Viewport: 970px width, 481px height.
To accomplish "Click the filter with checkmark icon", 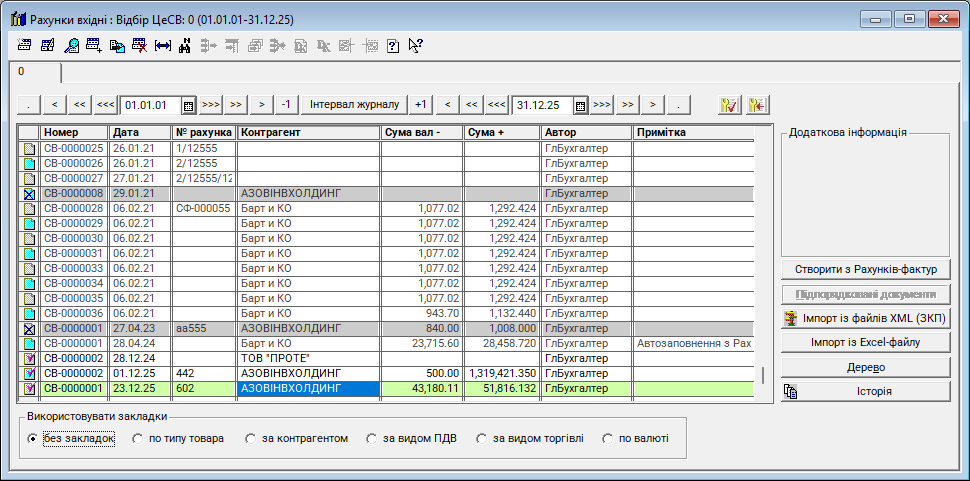I will coord(729,105).
